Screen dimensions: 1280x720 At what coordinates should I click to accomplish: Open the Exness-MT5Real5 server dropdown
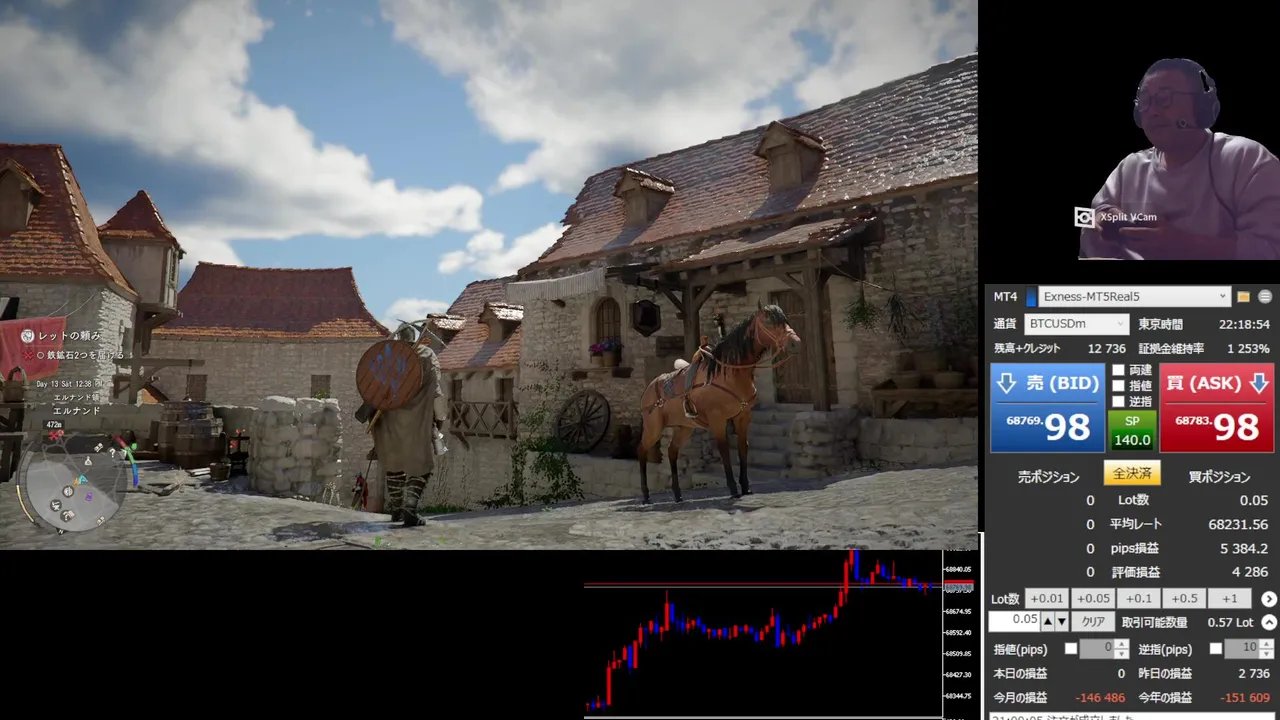point(1134,297)
